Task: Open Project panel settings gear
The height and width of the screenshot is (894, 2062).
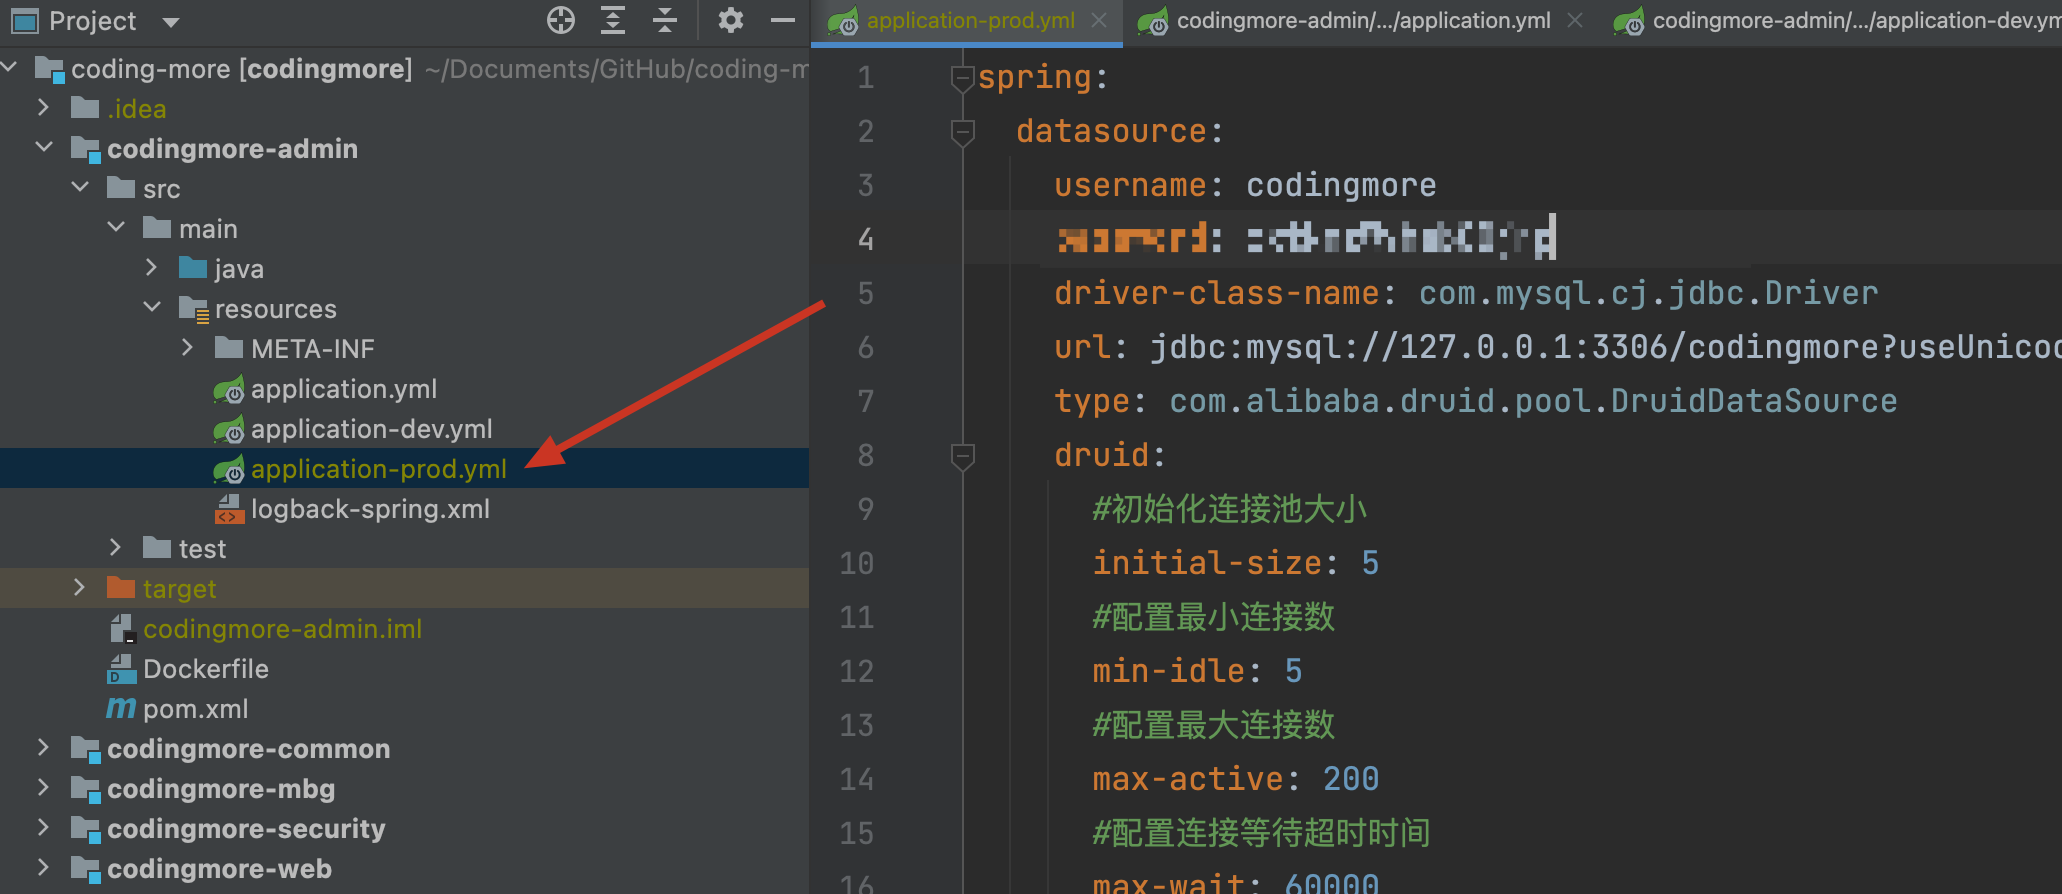Action: [731, 20]
